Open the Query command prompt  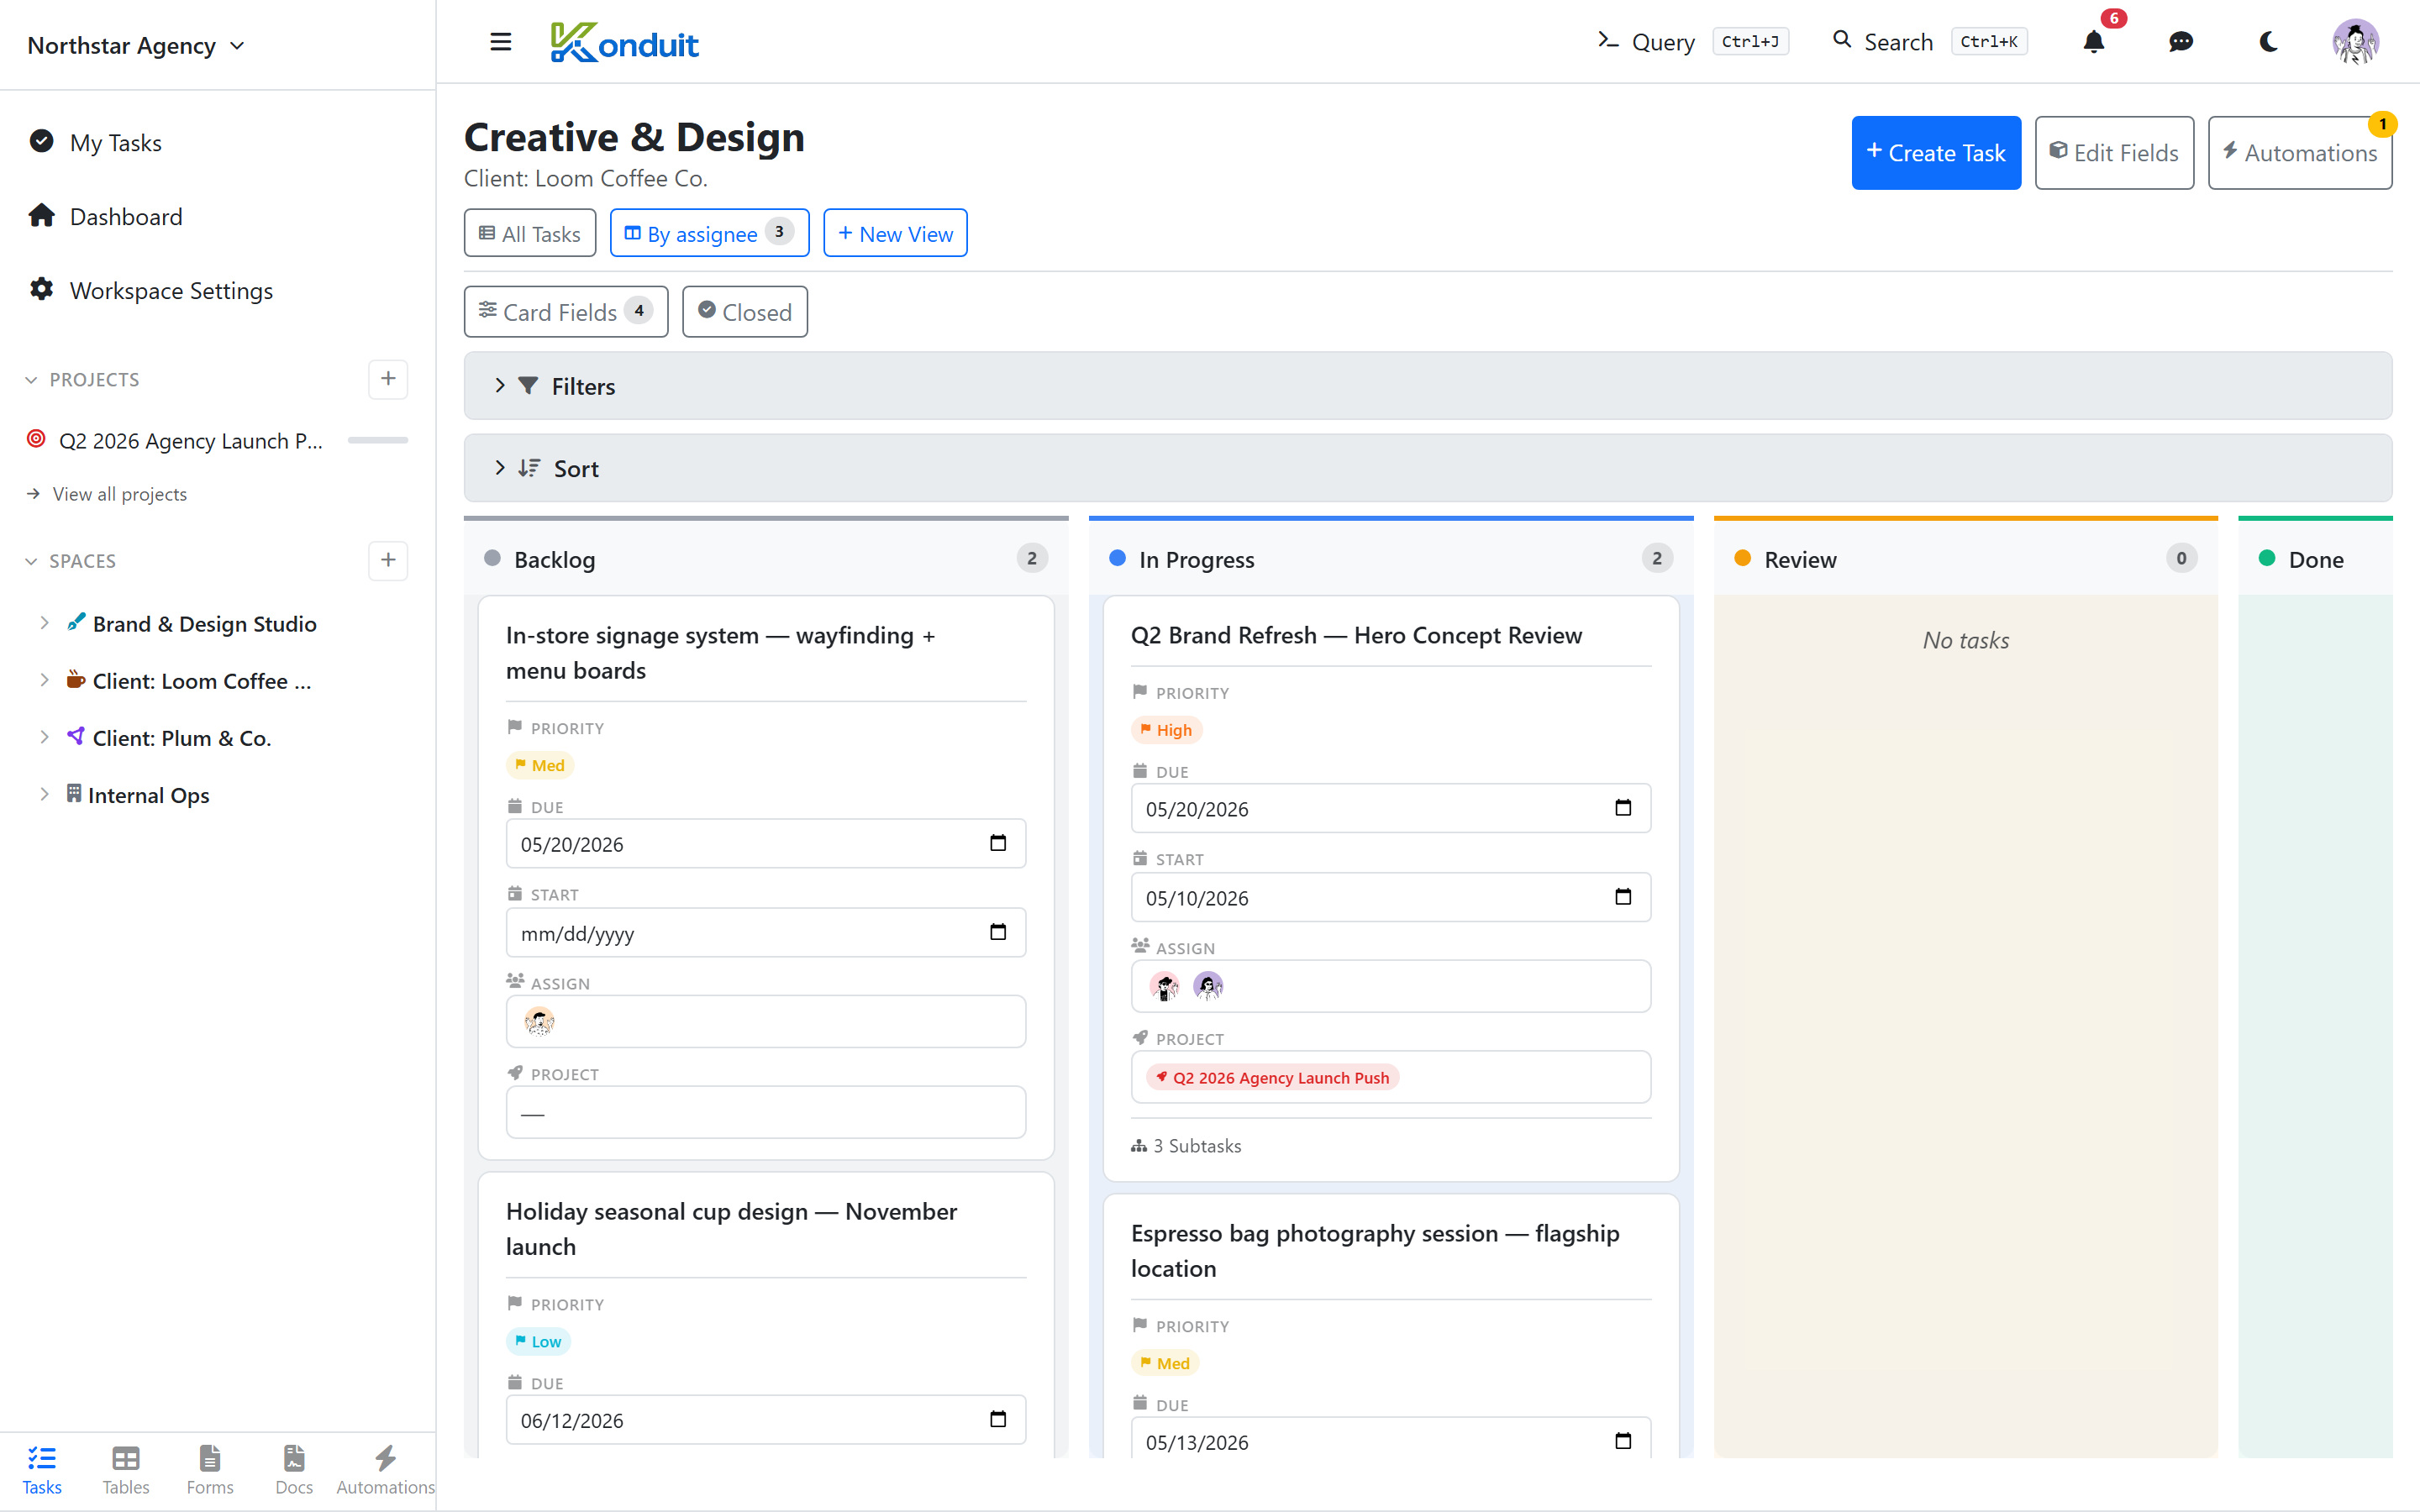click(1692, 42)
